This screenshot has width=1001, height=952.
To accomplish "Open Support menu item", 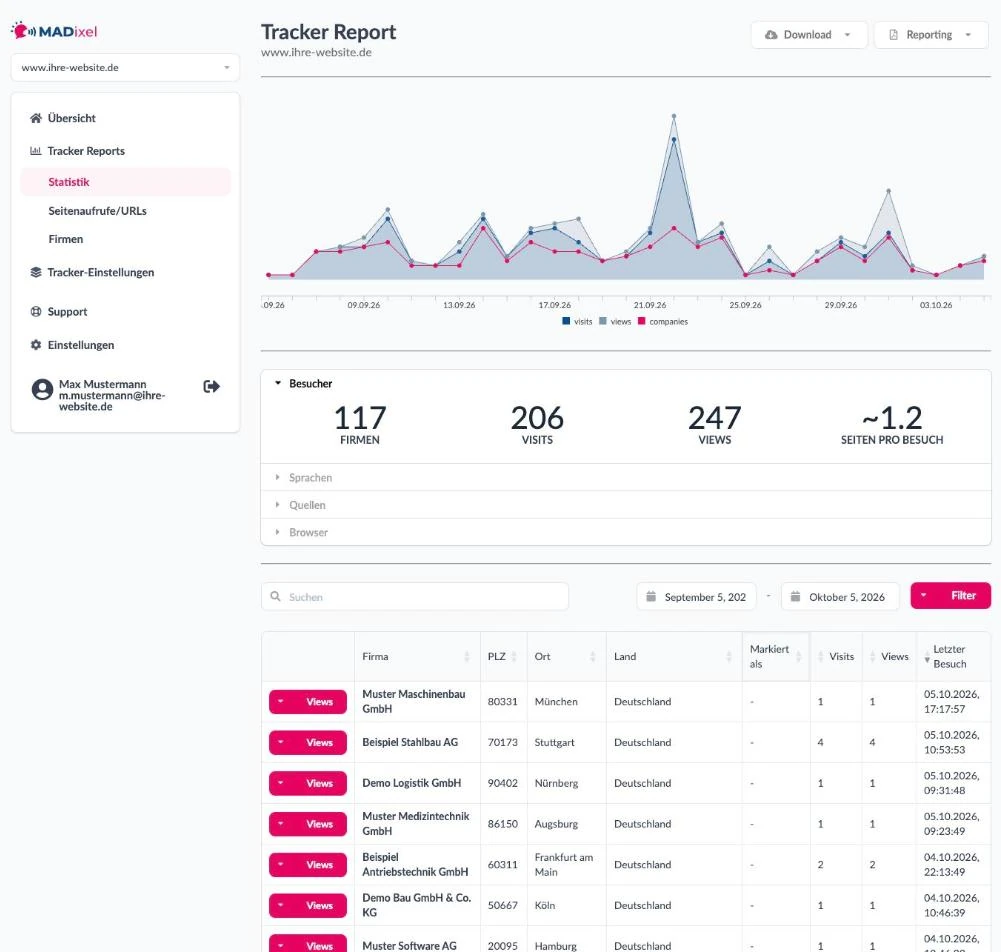I will click(68, 312).
